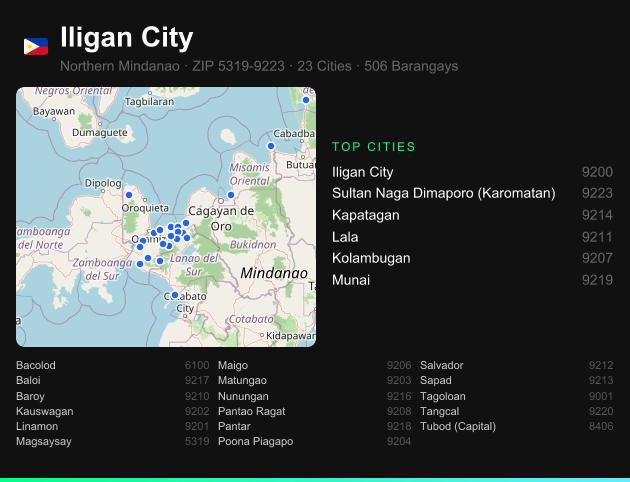Select Pantar in the city list
Screen dimensions: 630x482
click(315, 426)
